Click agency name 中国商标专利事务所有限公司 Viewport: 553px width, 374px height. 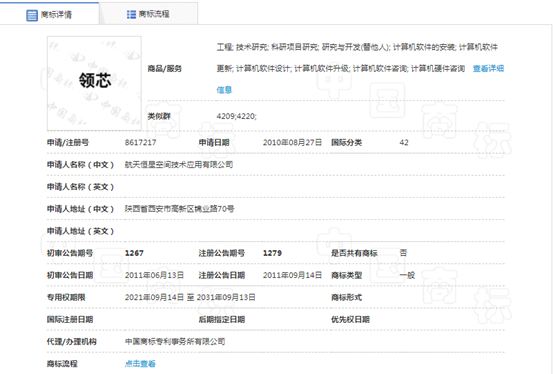175,342
